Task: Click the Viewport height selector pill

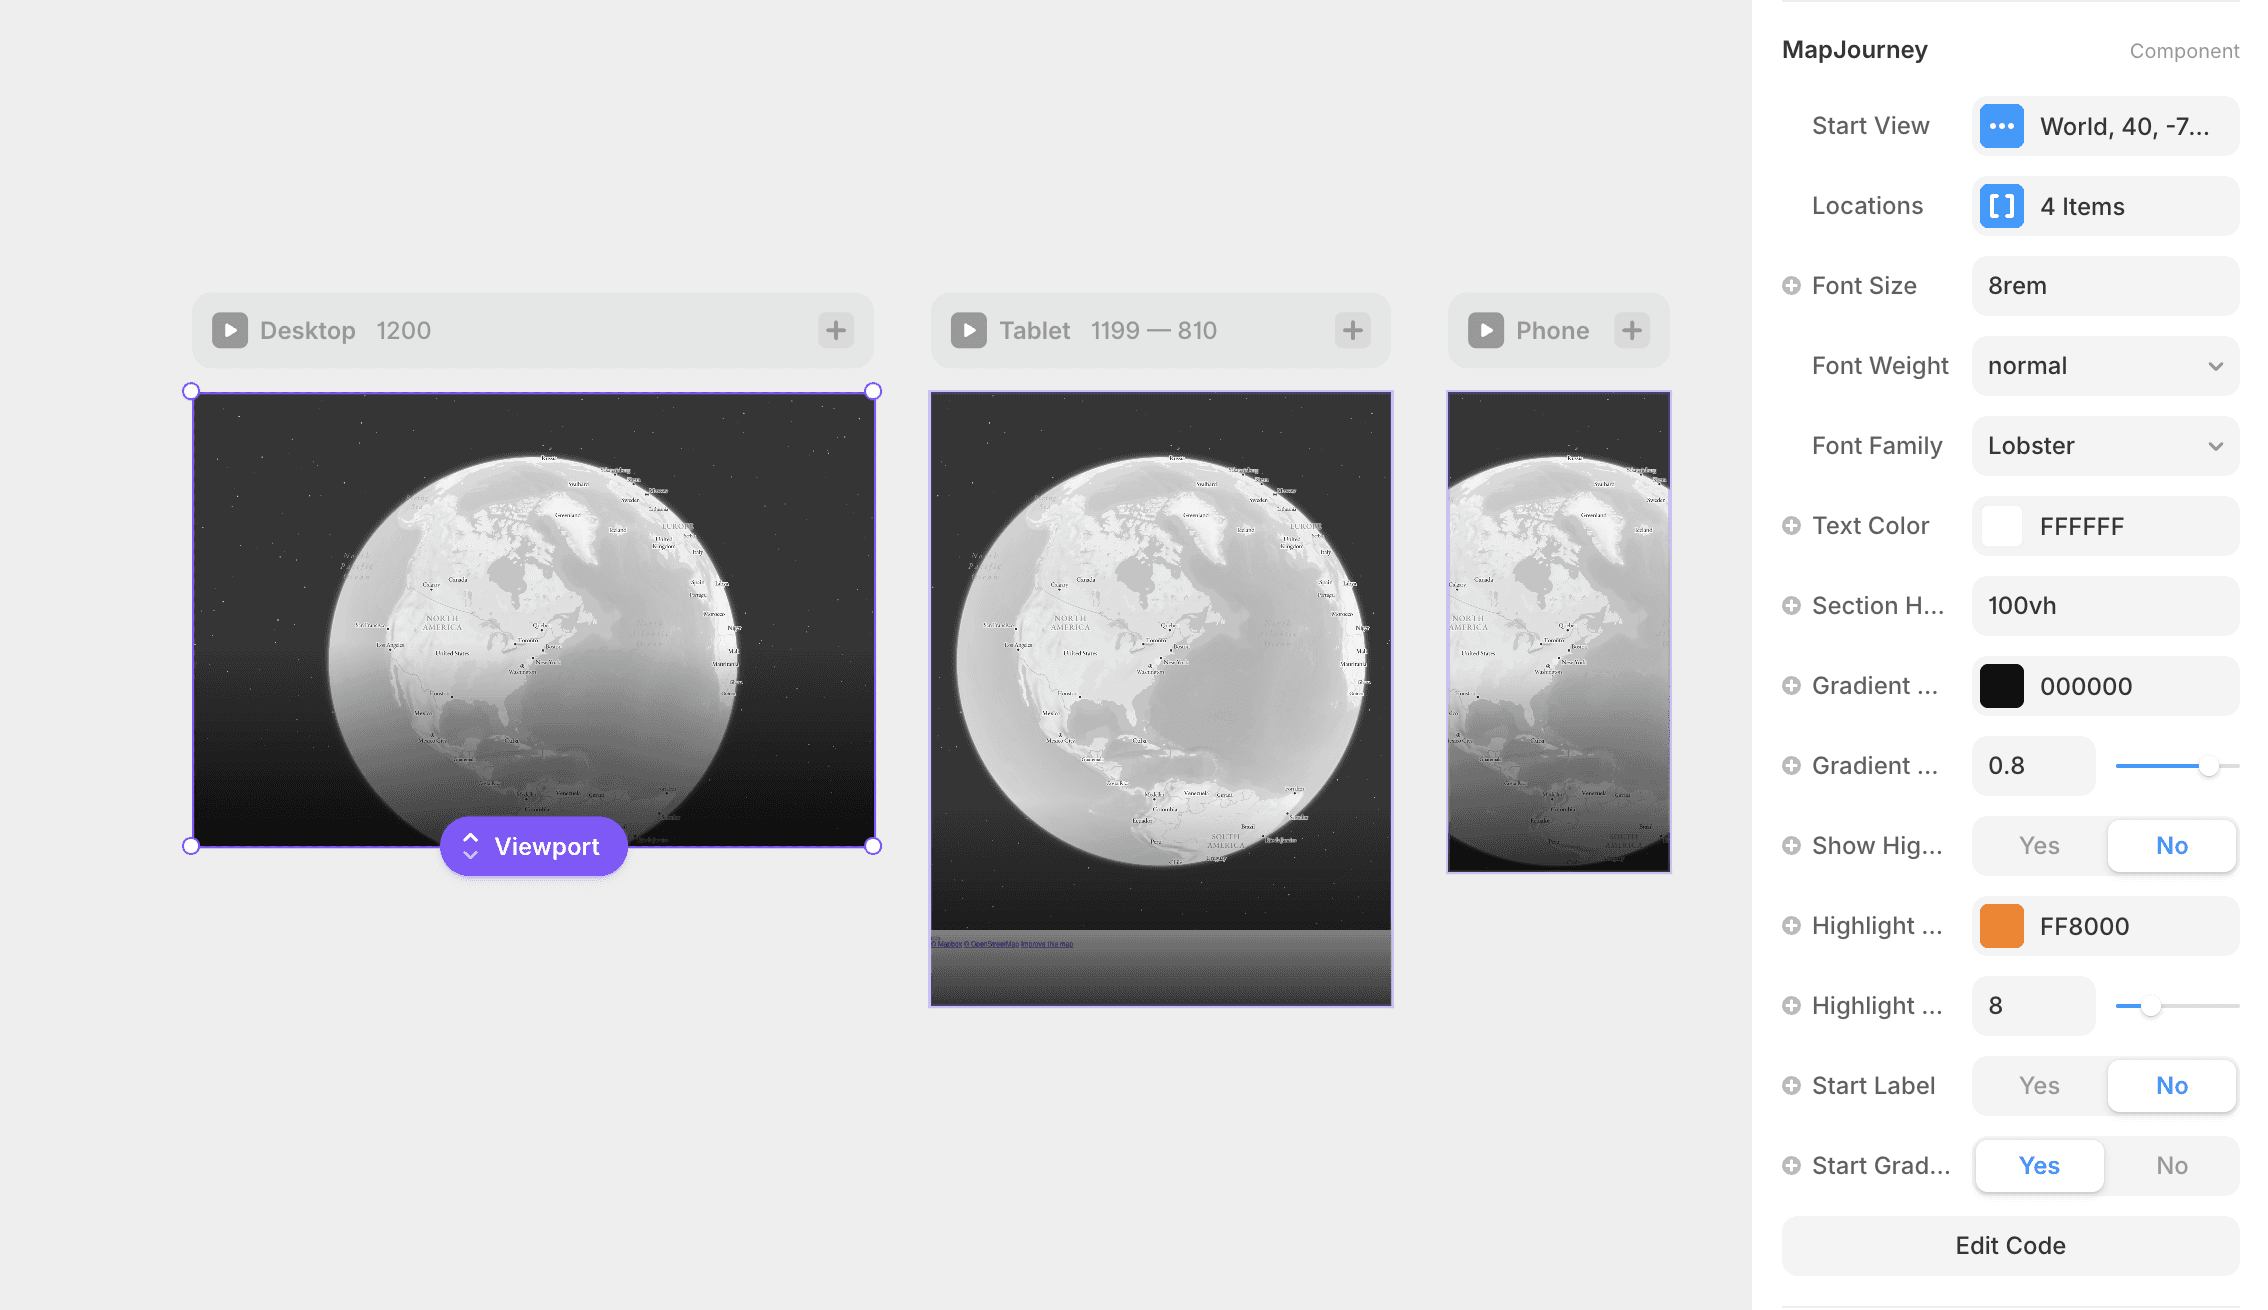Action: [x=534, y=847]
